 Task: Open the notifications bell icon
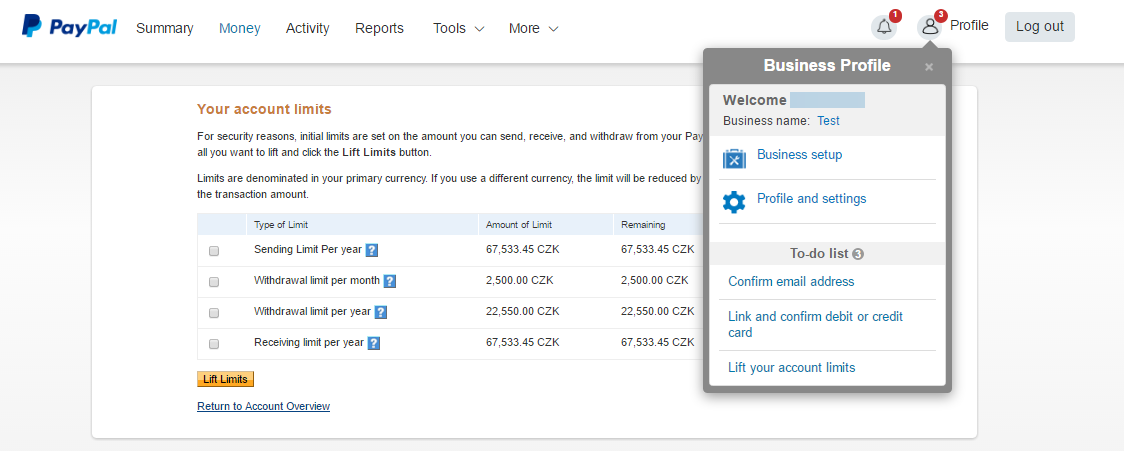(x=885, y=27)
